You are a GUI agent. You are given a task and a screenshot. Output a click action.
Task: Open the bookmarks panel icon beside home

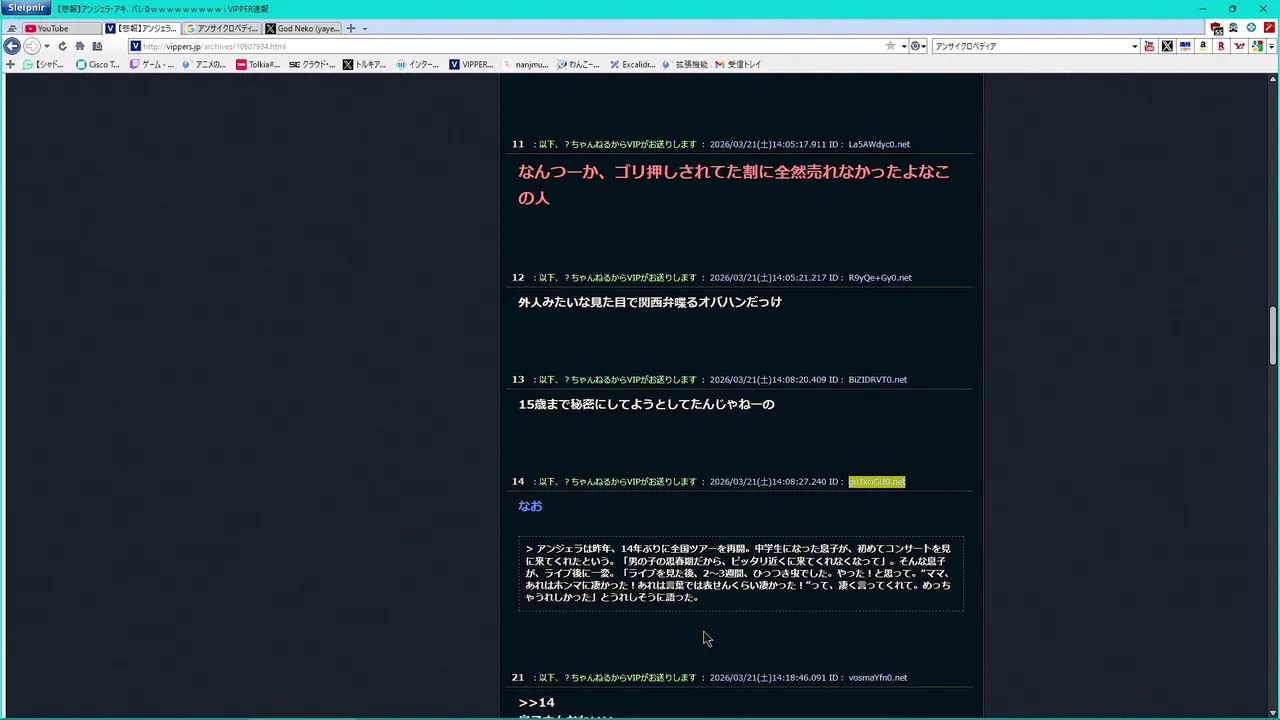(97, 46)
